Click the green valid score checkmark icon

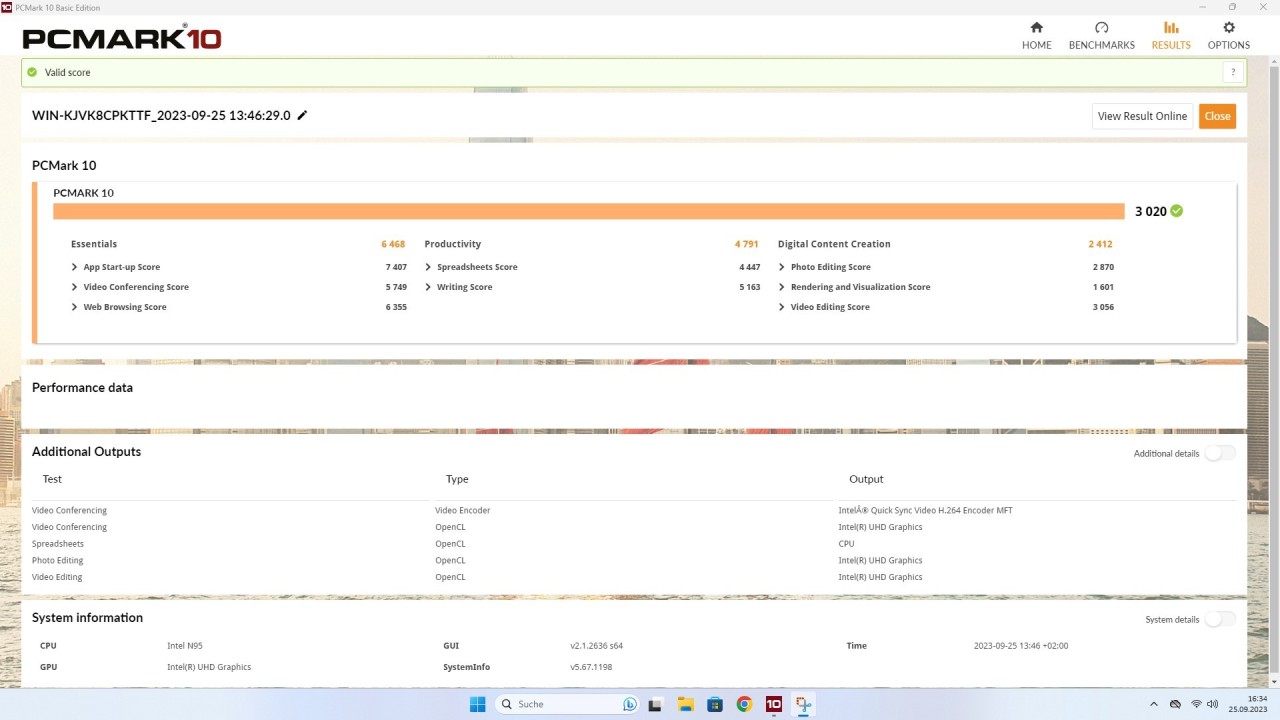pyautogui.click(x=32, y=72)
